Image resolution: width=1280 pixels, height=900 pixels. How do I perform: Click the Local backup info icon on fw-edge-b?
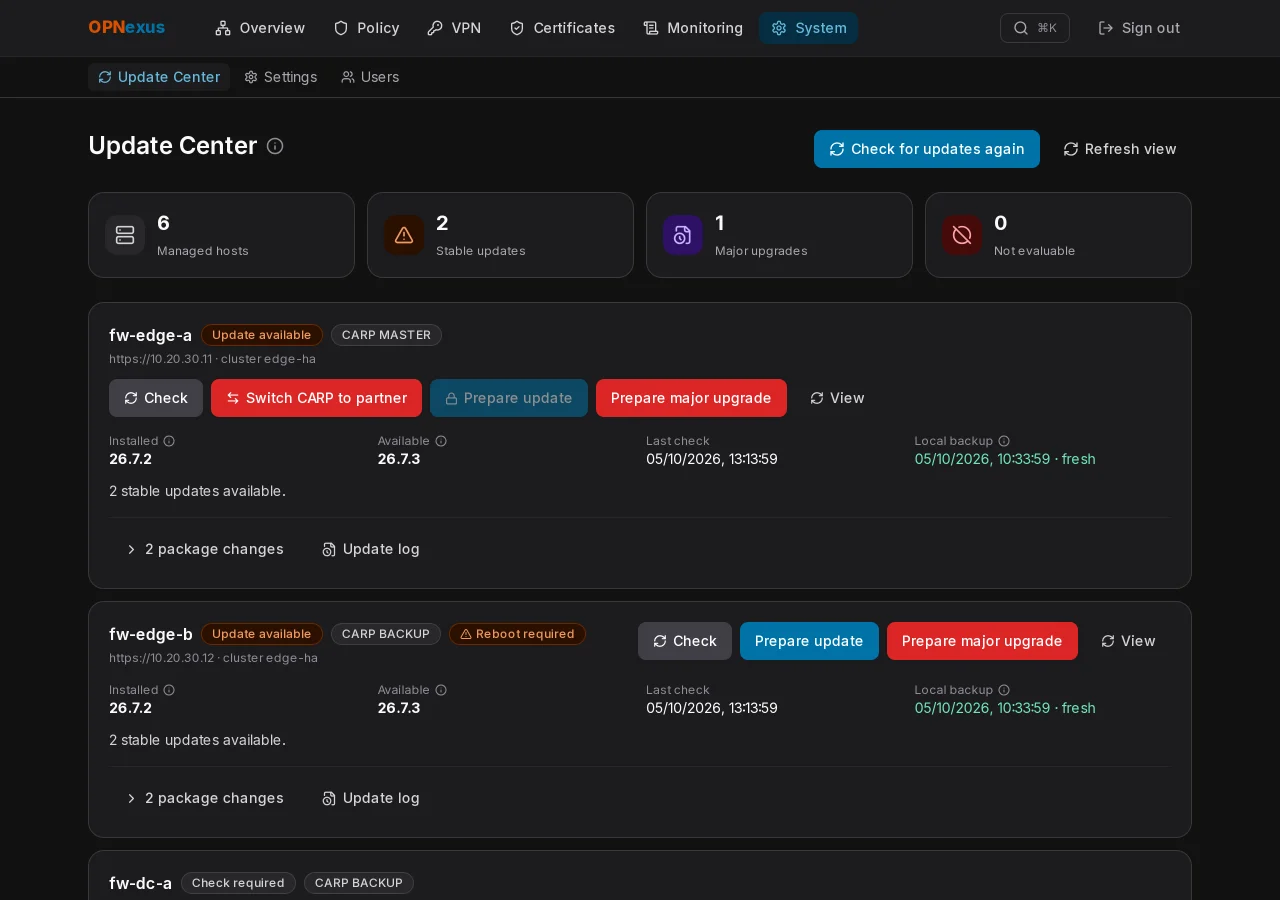point(1004,690)
